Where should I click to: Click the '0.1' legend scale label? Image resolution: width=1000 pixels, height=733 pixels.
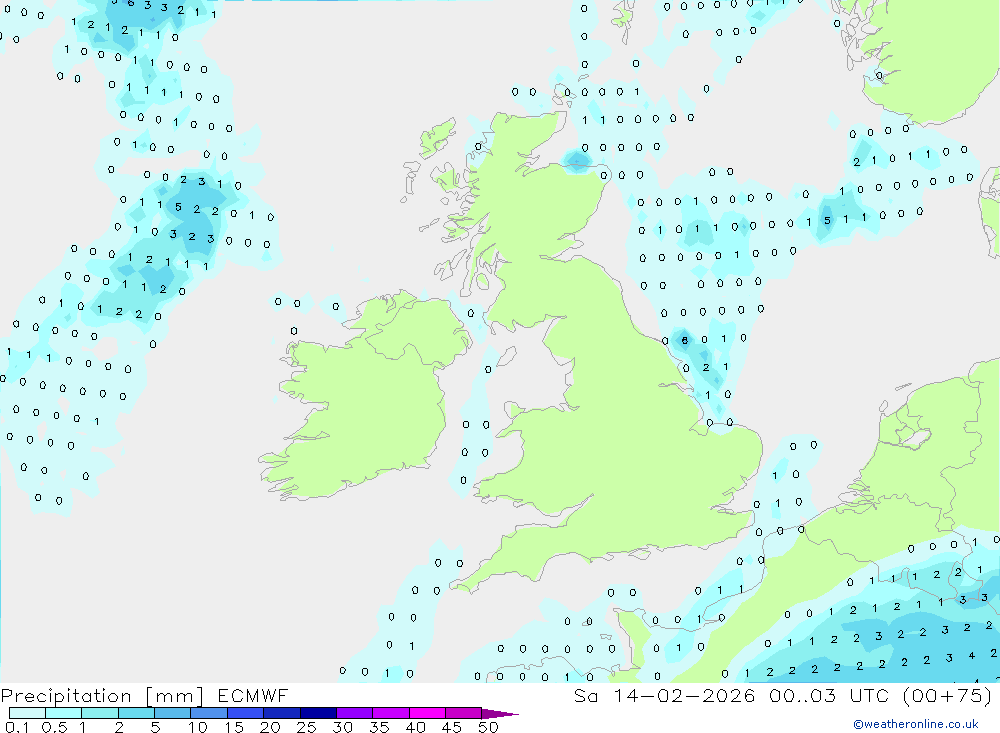(17, 727)
